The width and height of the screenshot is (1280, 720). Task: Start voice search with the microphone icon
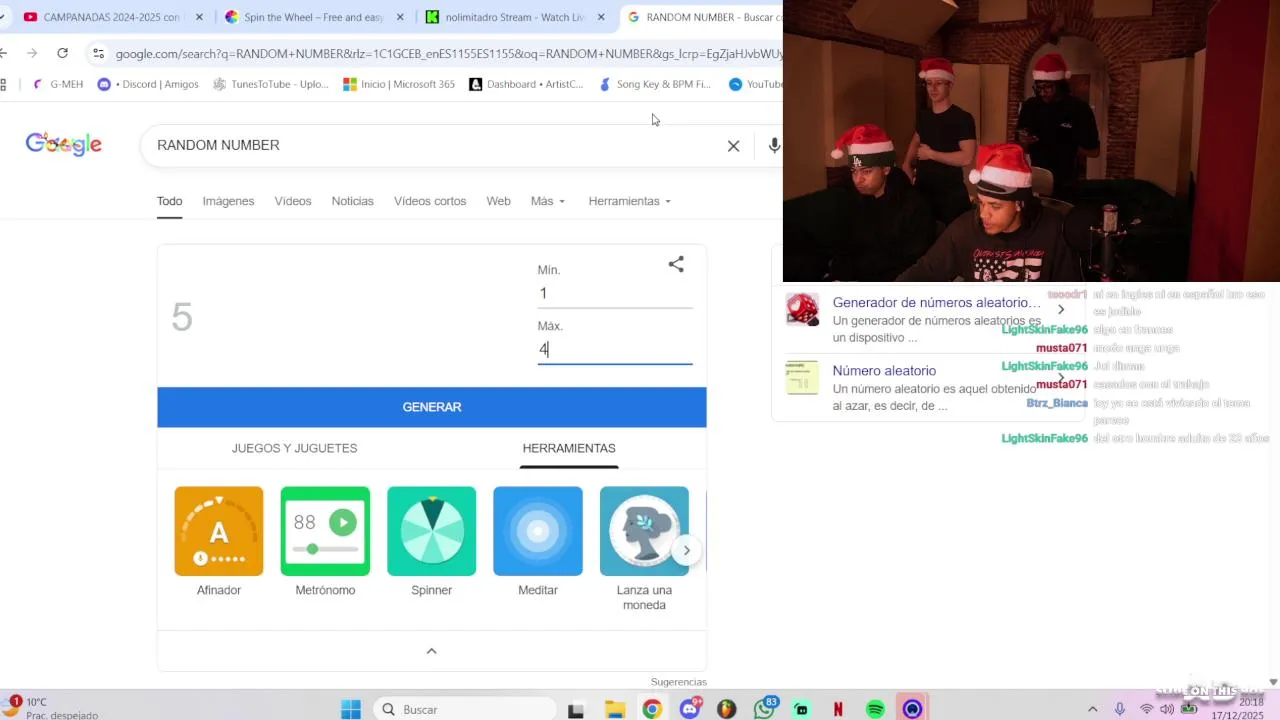pyautogui.click(x=774, y=146)
